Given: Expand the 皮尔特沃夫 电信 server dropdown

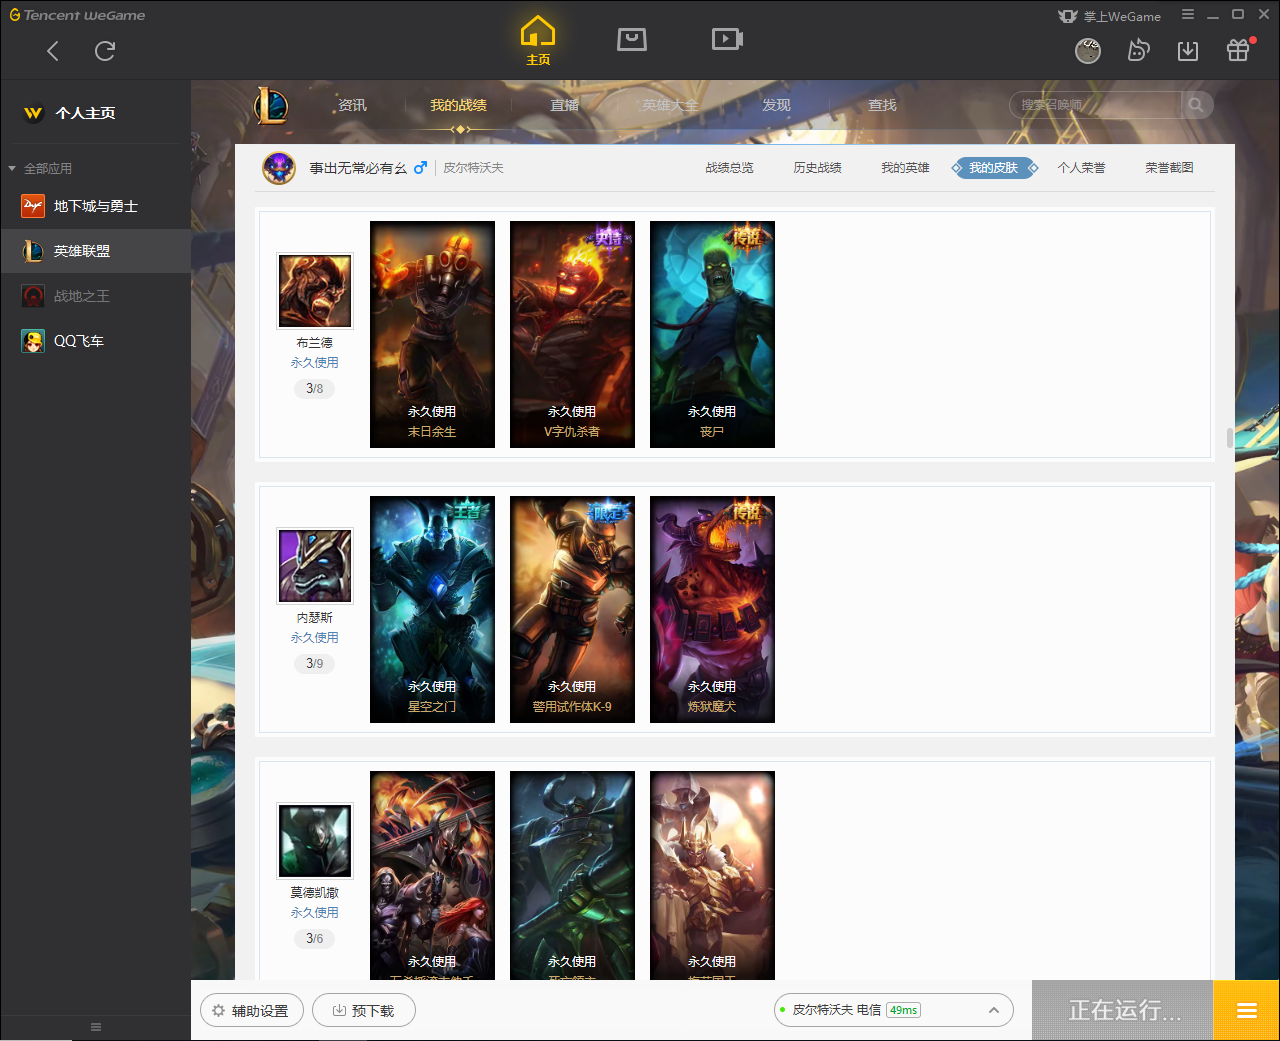Looking at the screenshot, I should 893,1010.
